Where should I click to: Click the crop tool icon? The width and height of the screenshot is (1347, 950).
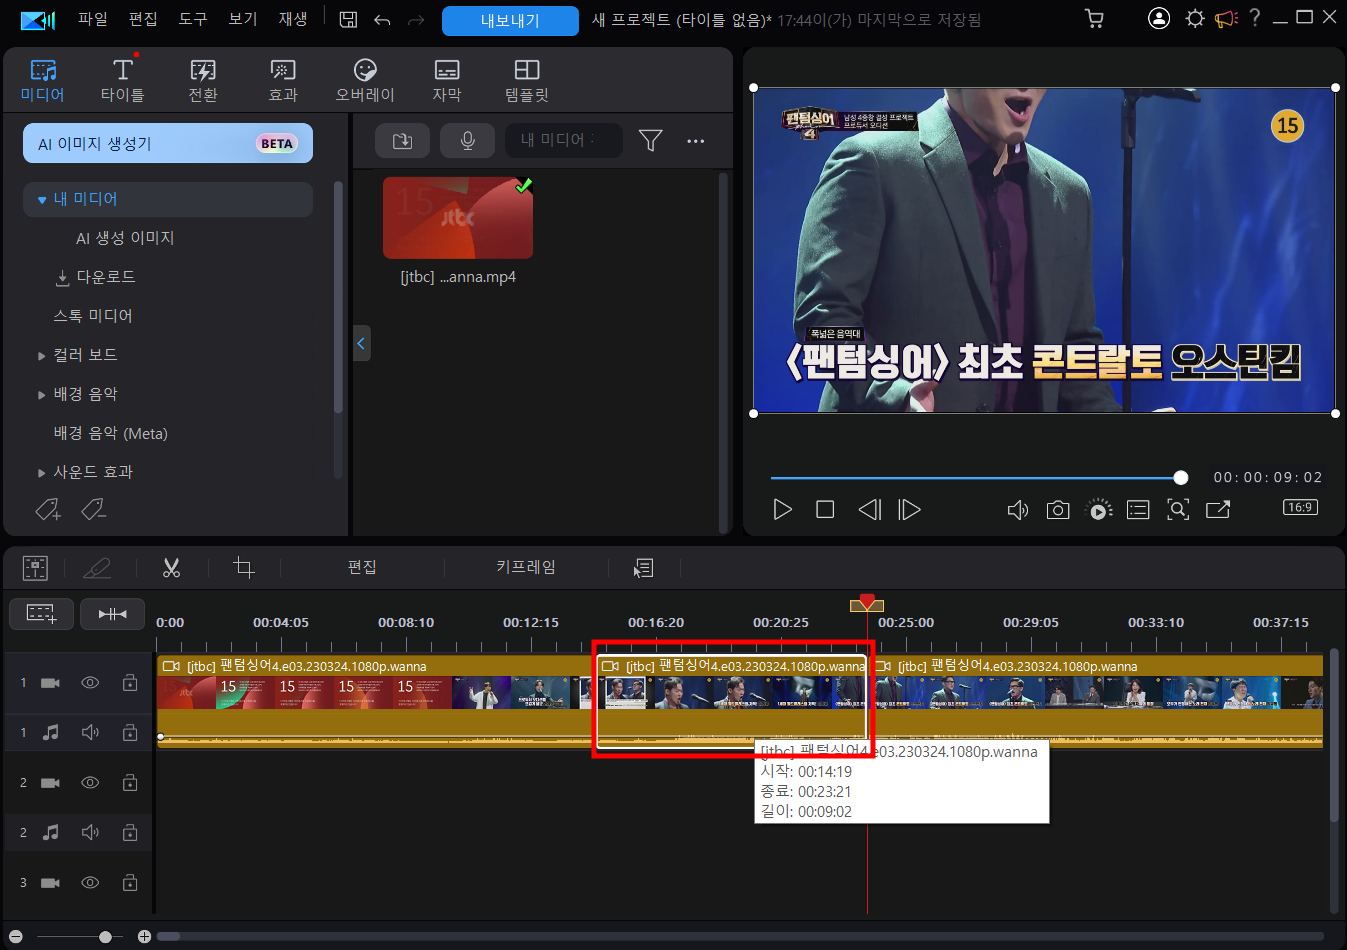[x=244, y=568]
